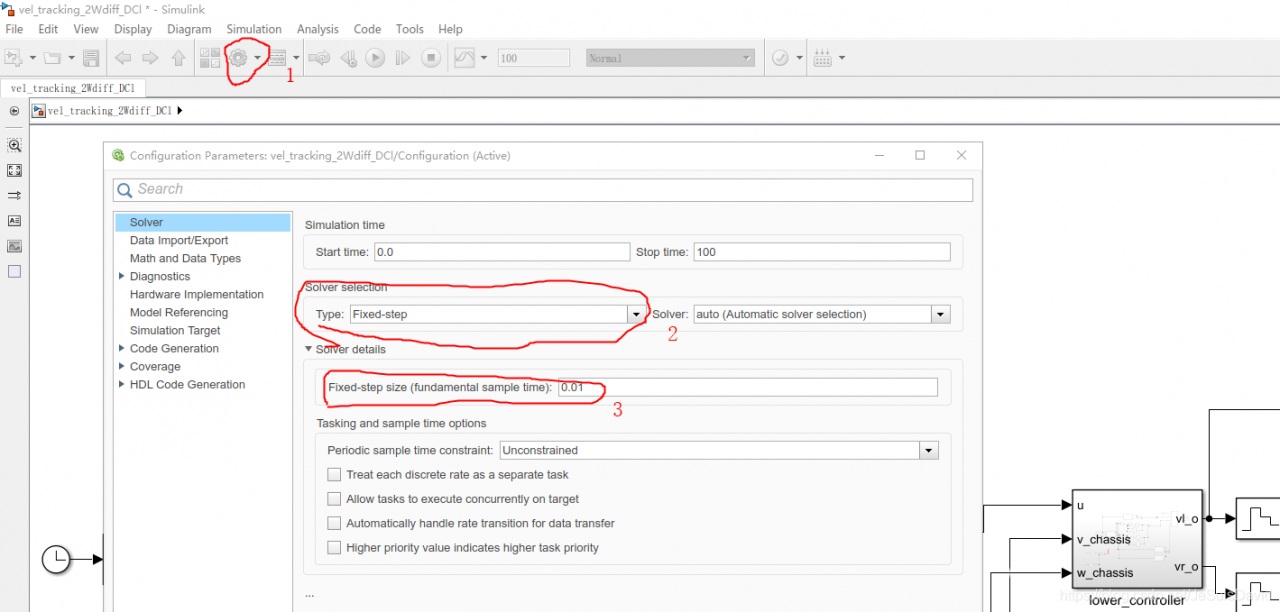Stop the simulation with Stop button
The image size is (1280, 612).
[430, 58]
